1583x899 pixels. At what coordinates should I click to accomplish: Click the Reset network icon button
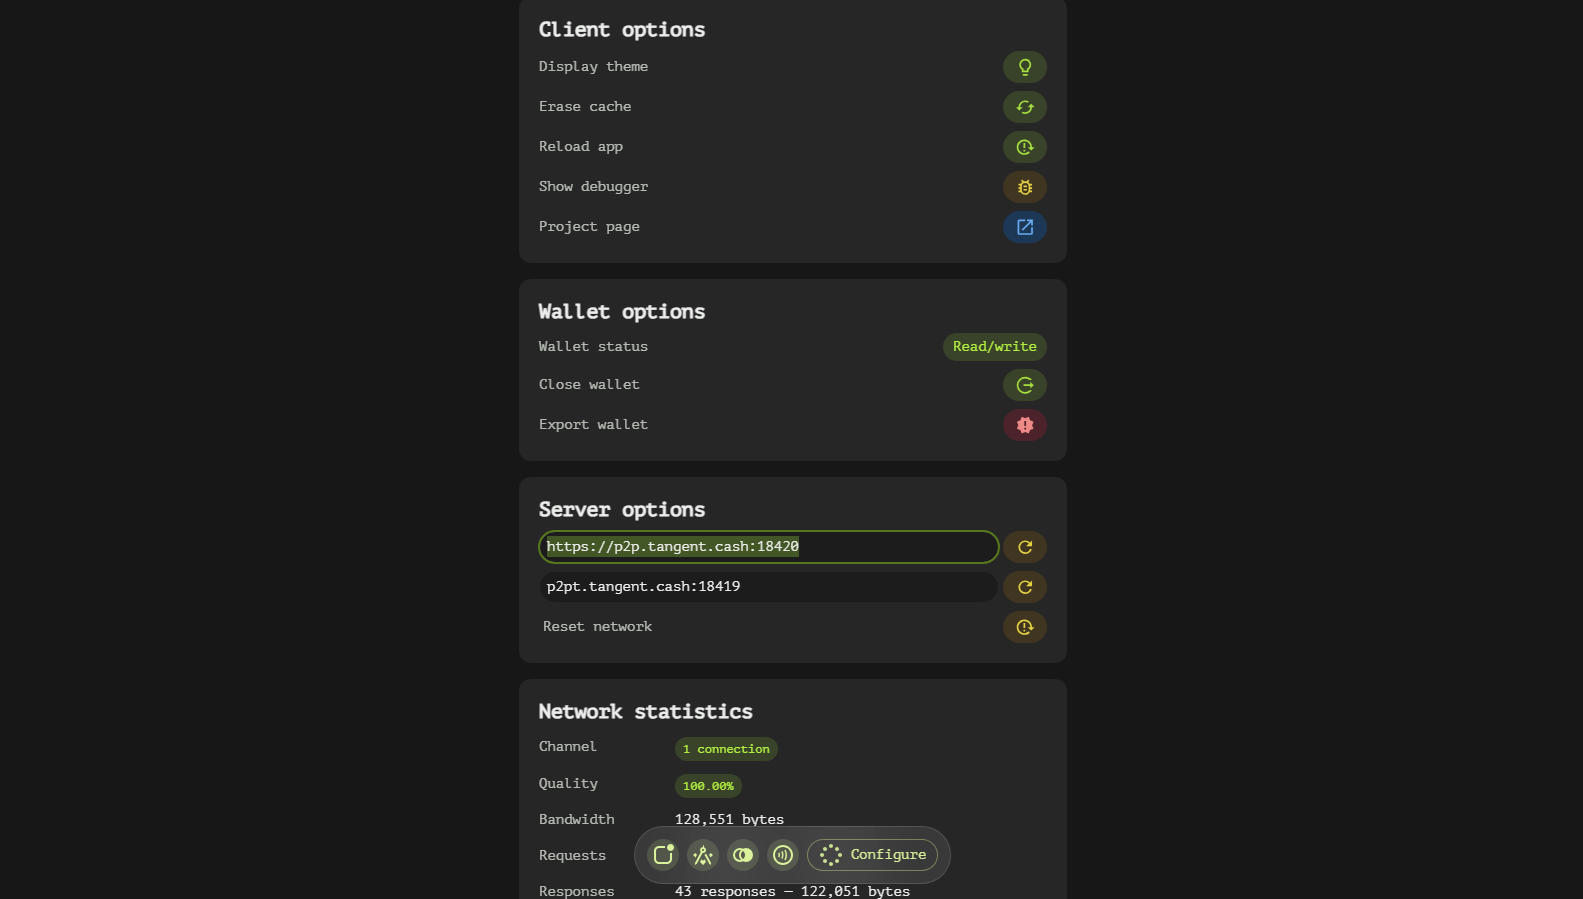1024,627
